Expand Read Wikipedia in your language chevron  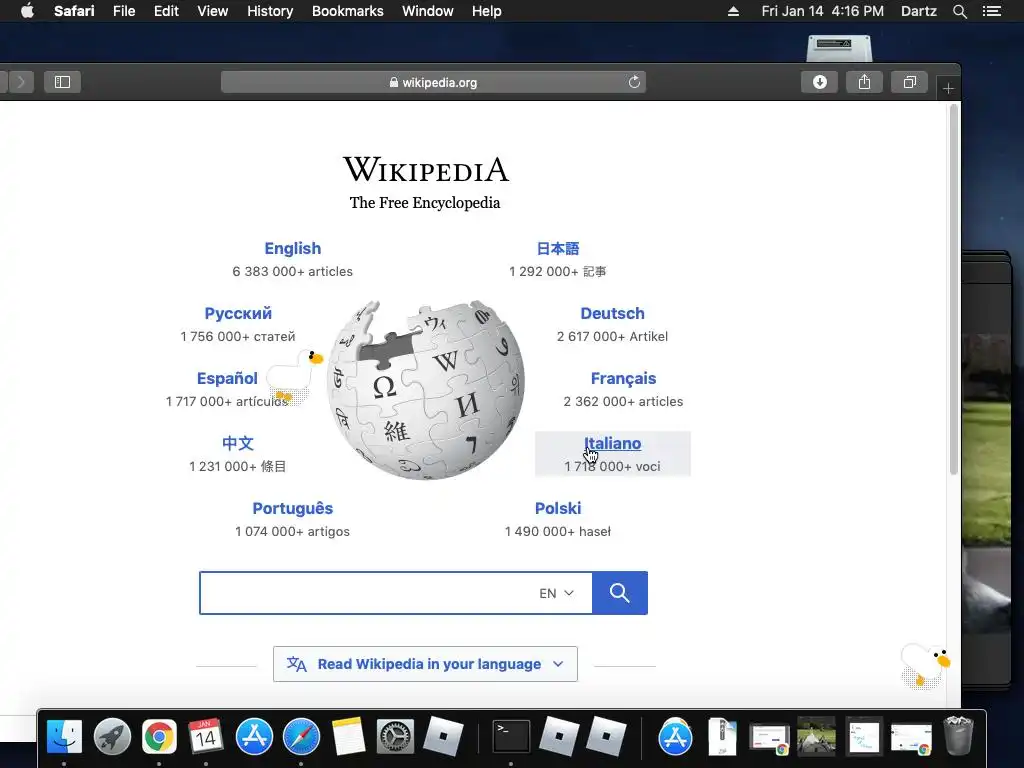[558, 664]
